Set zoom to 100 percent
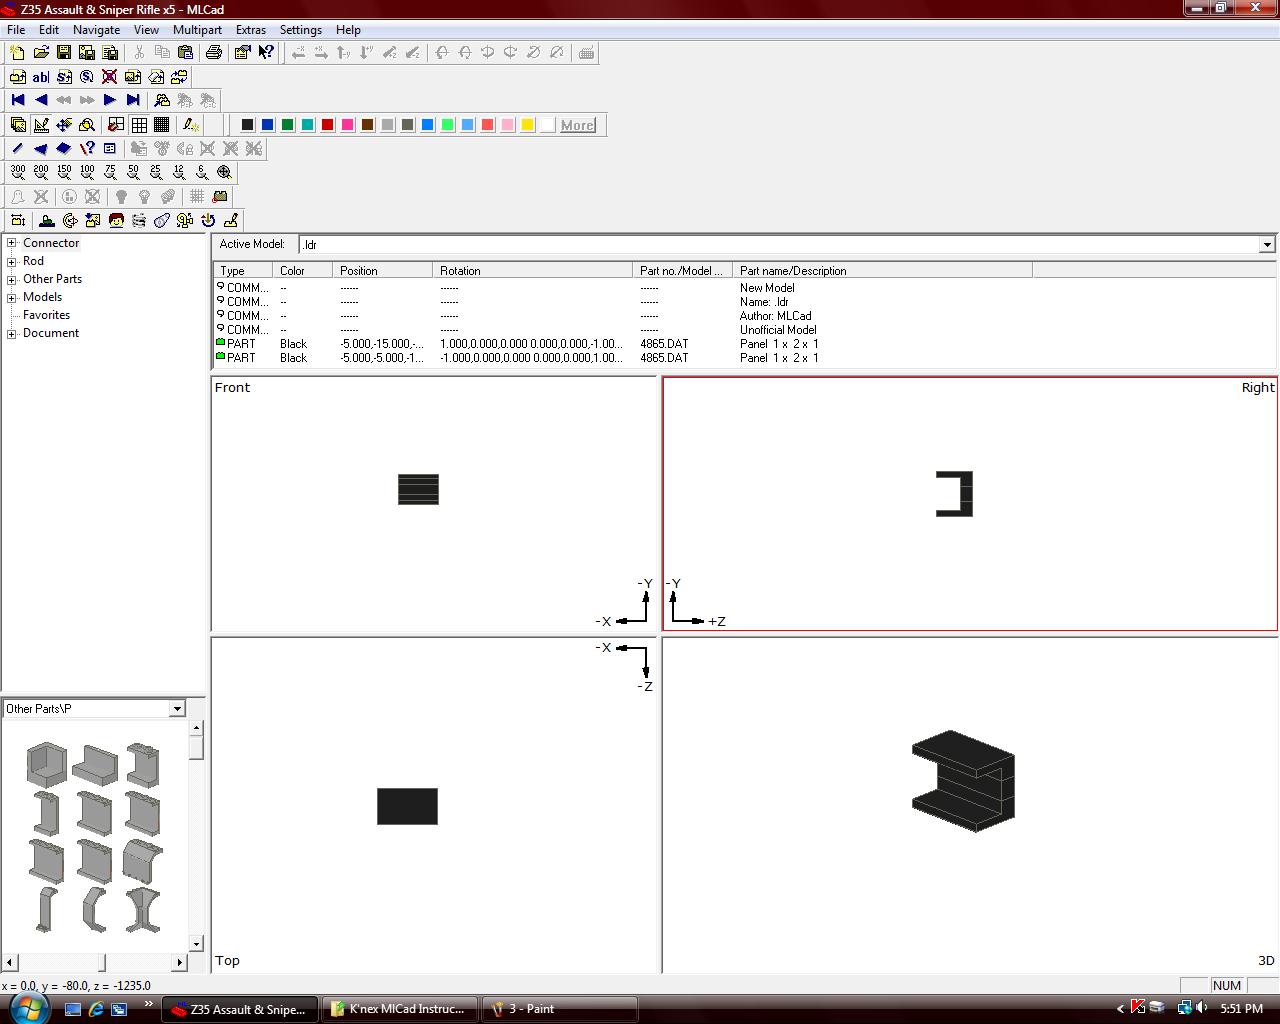The height and width of the screenshot is (1024, 1280). coord(87,172)
